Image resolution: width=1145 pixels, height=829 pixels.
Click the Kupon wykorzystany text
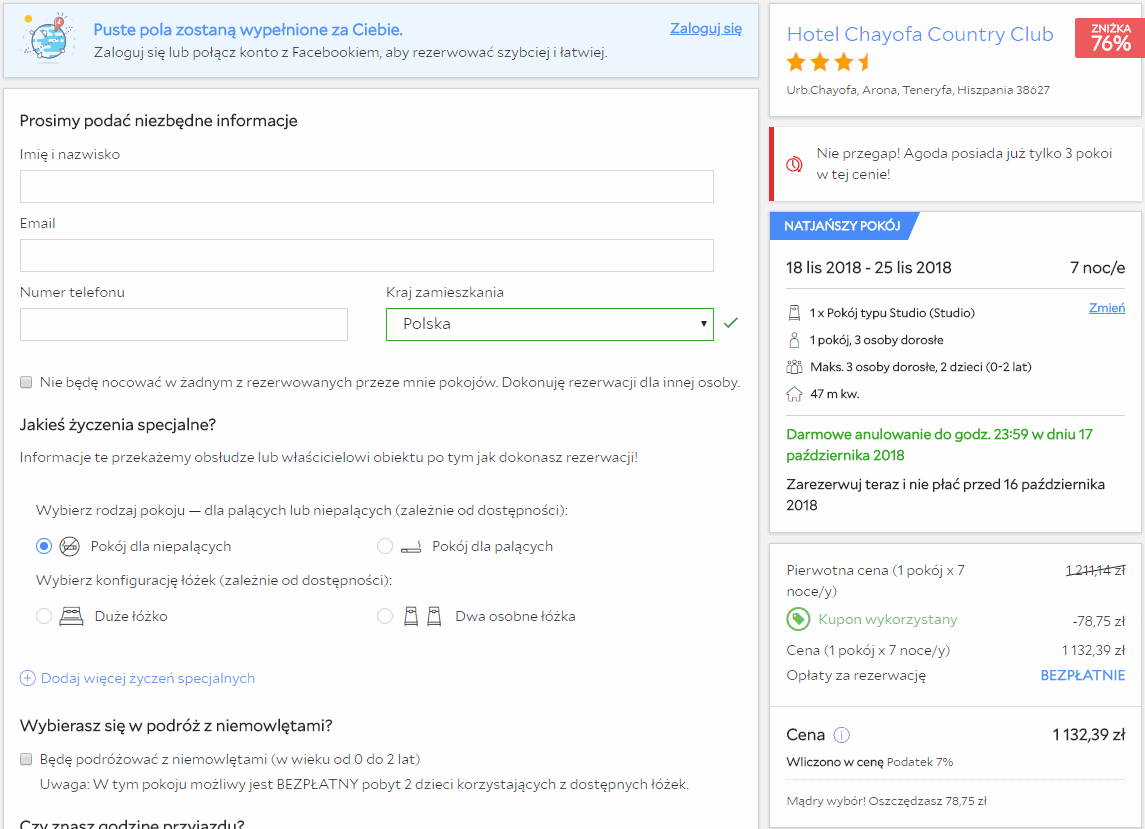click(x=888, y=619)
